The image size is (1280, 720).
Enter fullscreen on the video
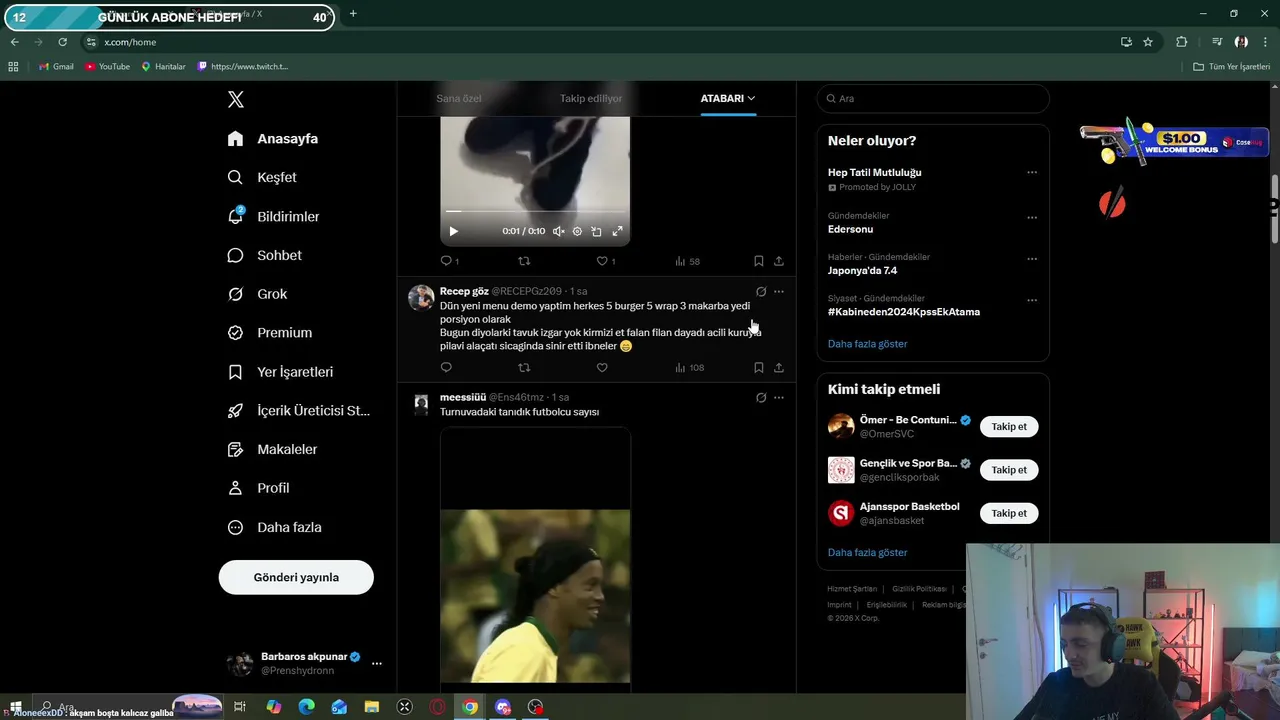[x=617, y=231]
